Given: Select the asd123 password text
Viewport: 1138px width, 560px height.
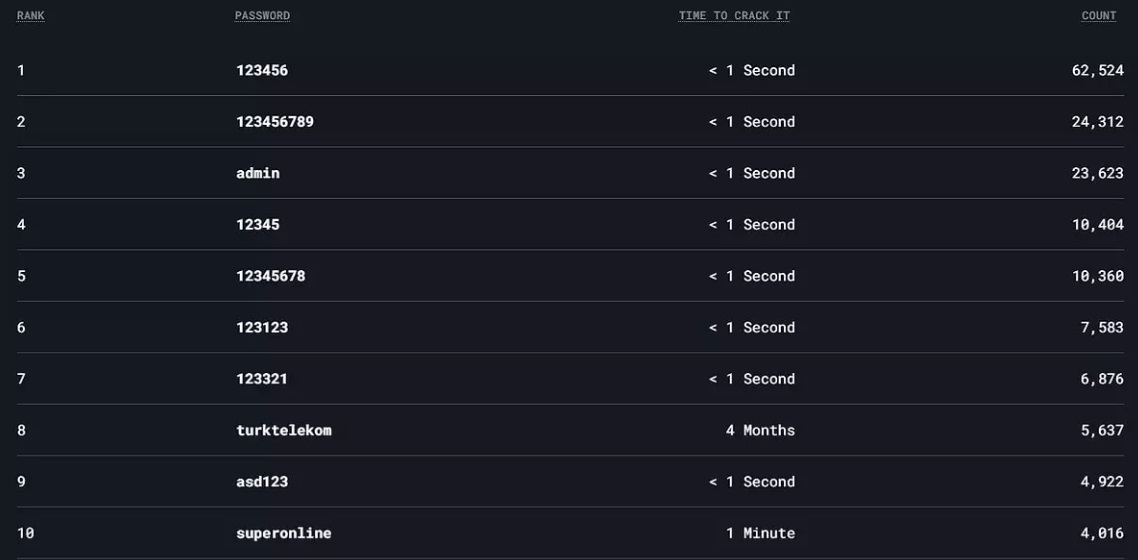Looking at the screenshot, I should 262,482.
